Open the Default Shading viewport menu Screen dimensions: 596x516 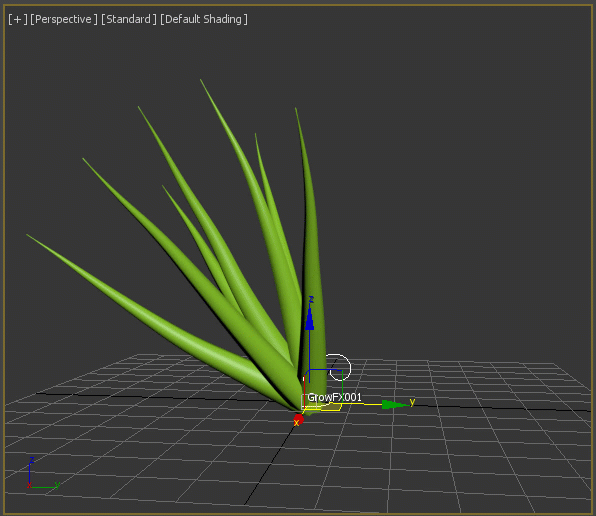[x=204, y=19]
